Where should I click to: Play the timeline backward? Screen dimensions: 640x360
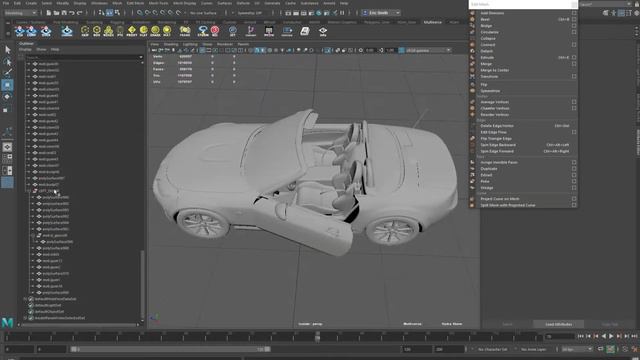pos(604,336)
